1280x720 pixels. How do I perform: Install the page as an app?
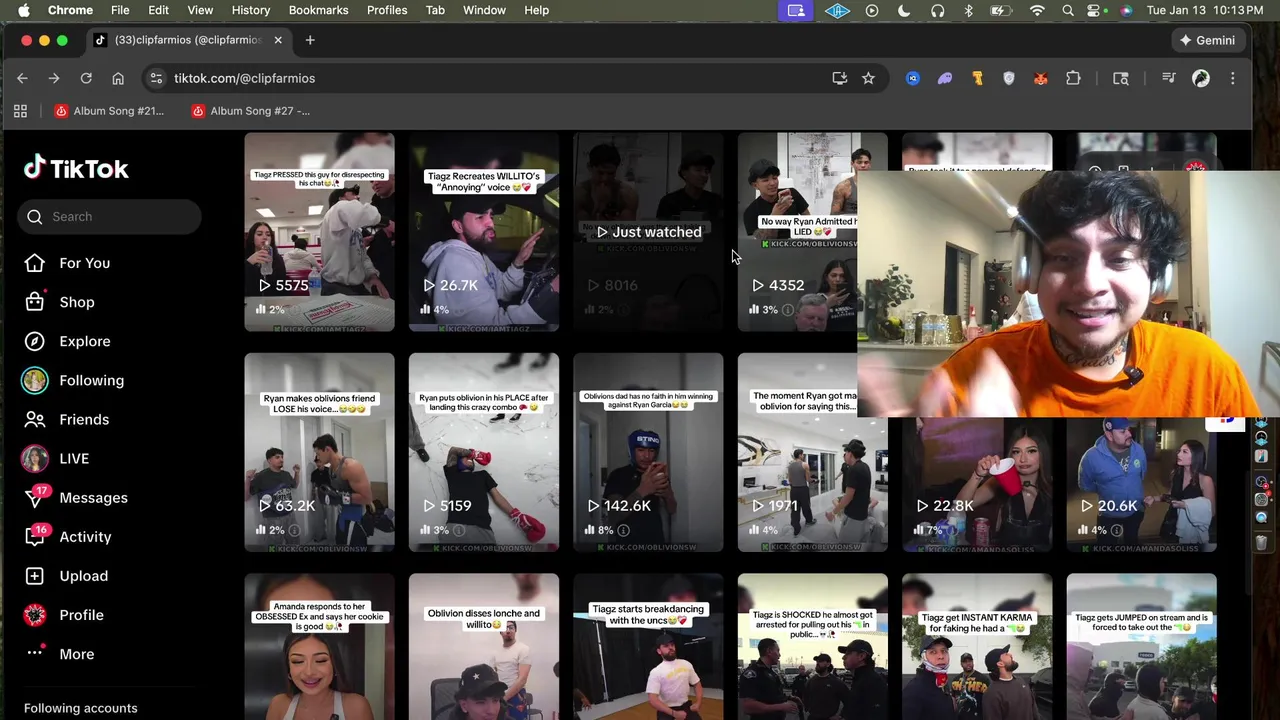(x=840, y=78)
